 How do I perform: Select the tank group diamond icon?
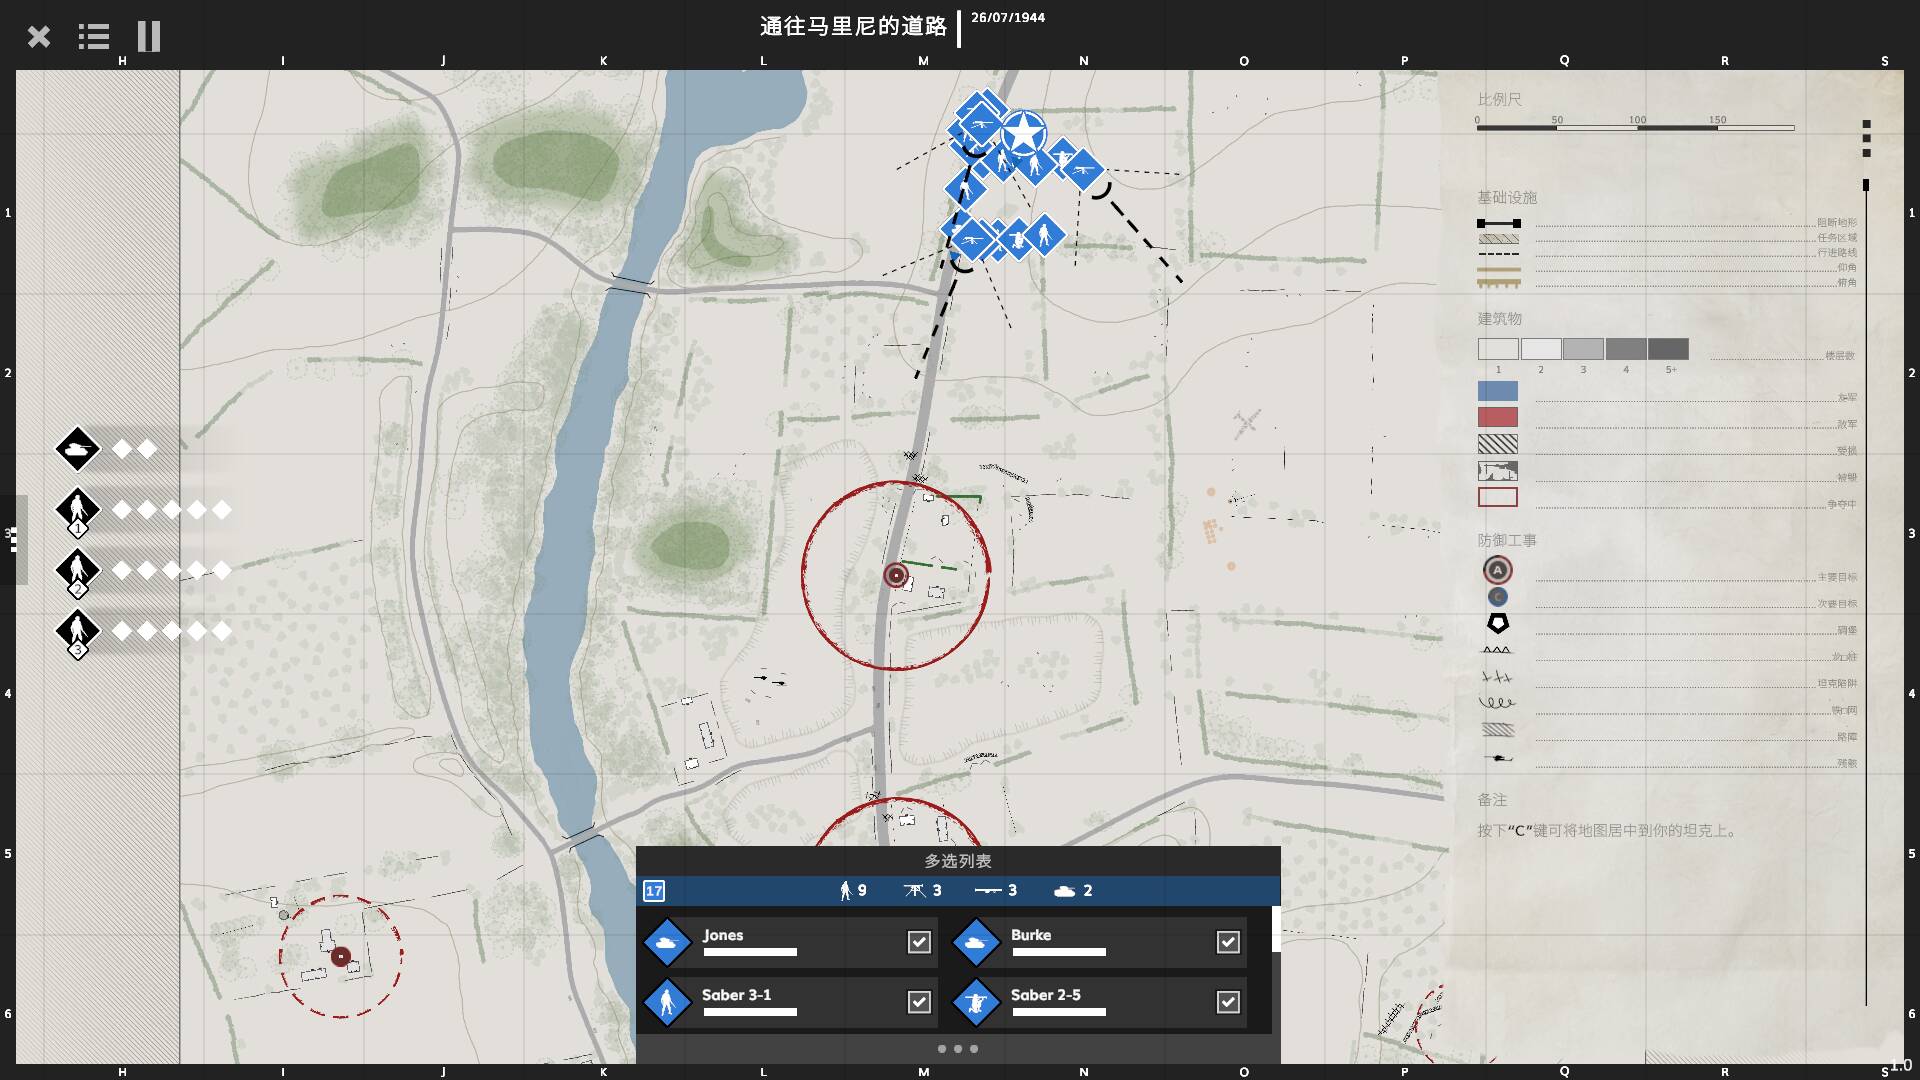click(77, 449)
